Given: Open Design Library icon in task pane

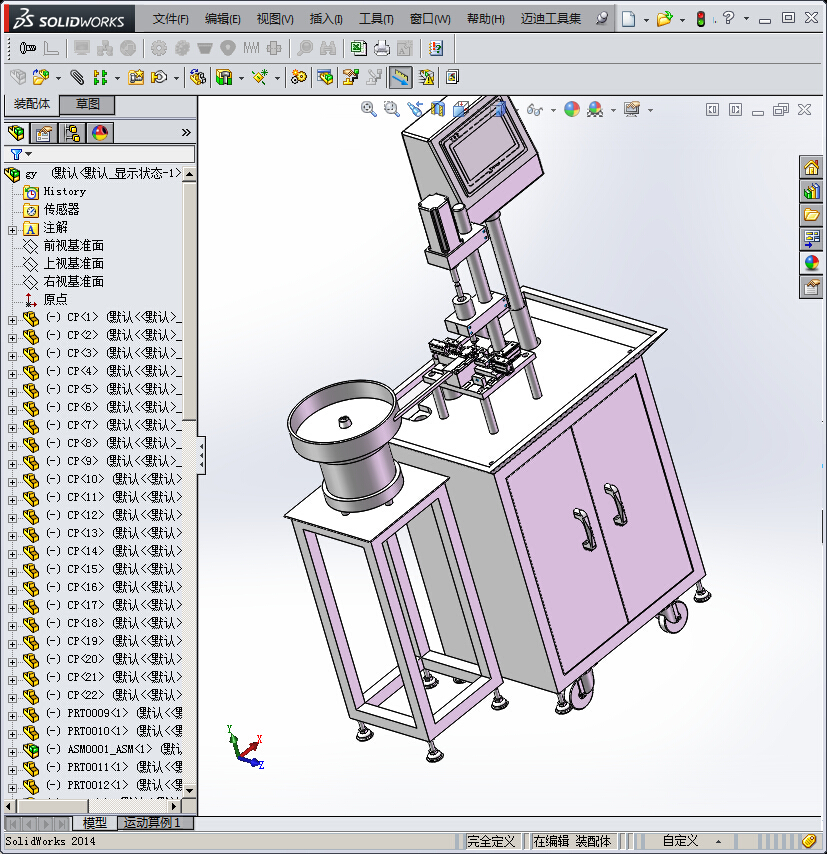Looking at the screenshot, I should (x=811, y=191).
